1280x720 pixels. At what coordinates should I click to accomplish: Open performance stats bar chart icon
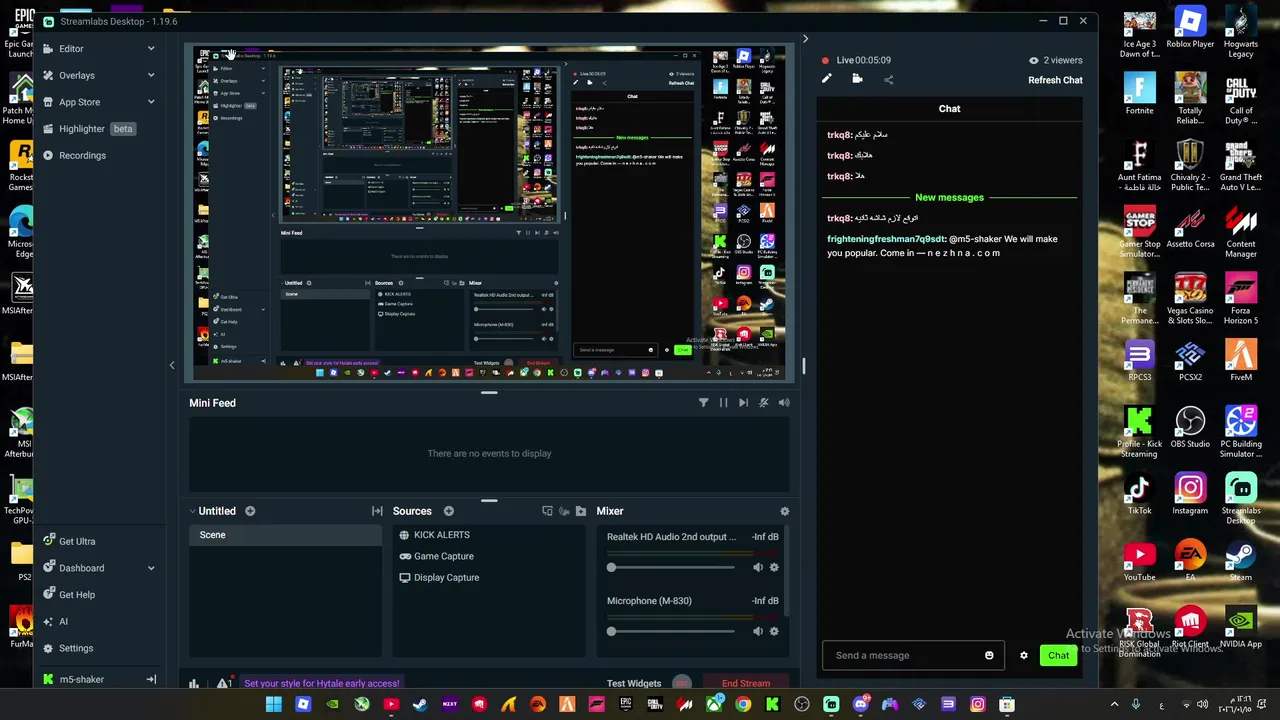point(193,684)
